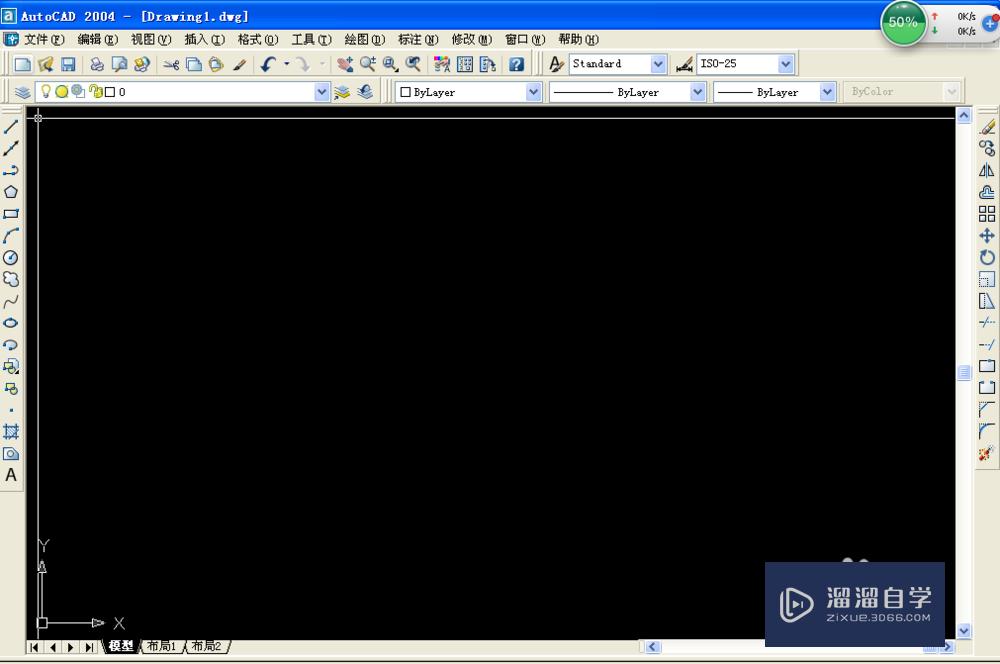This screenshot has height=664, width=1000.
Task: Toggle the lock on layer 0
Action: click(x=94, y=91)
